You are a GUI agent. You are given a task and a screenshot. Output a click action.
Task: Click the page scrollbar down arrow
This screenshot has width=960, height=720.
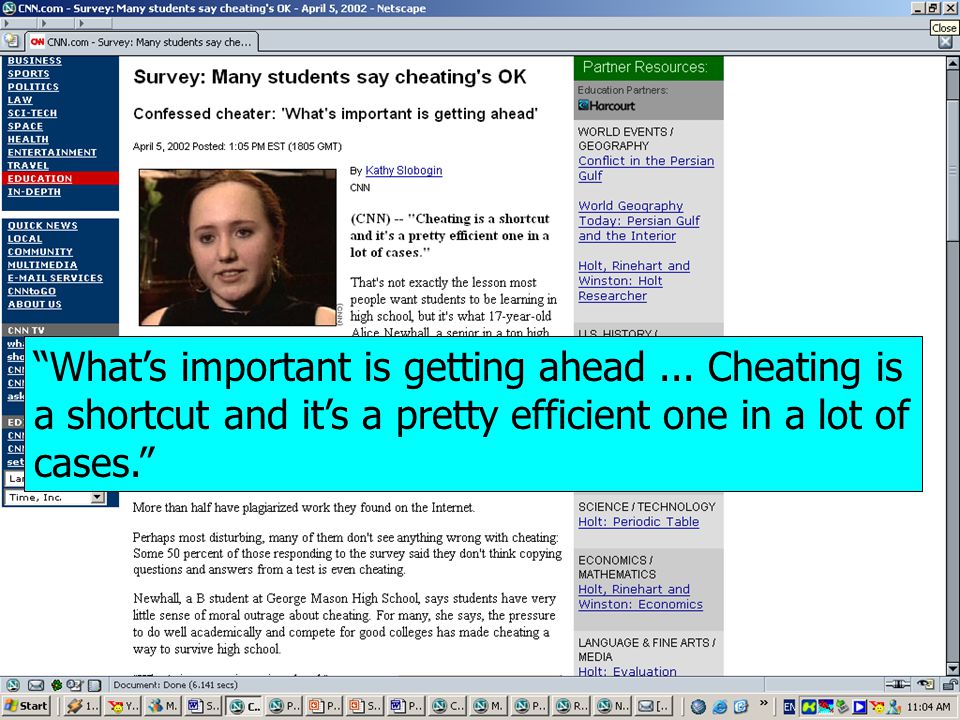click(953, 669)
